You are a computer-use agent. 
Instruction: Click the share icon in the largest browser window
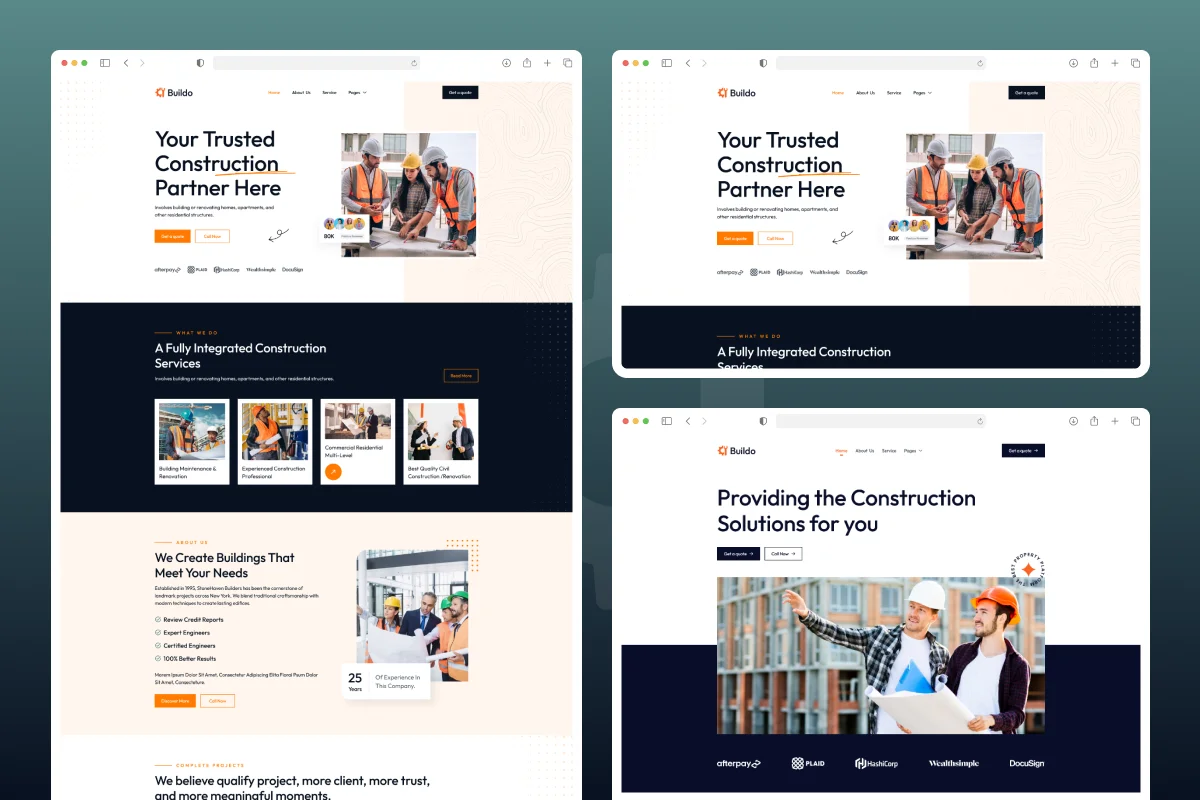(527, 63)
